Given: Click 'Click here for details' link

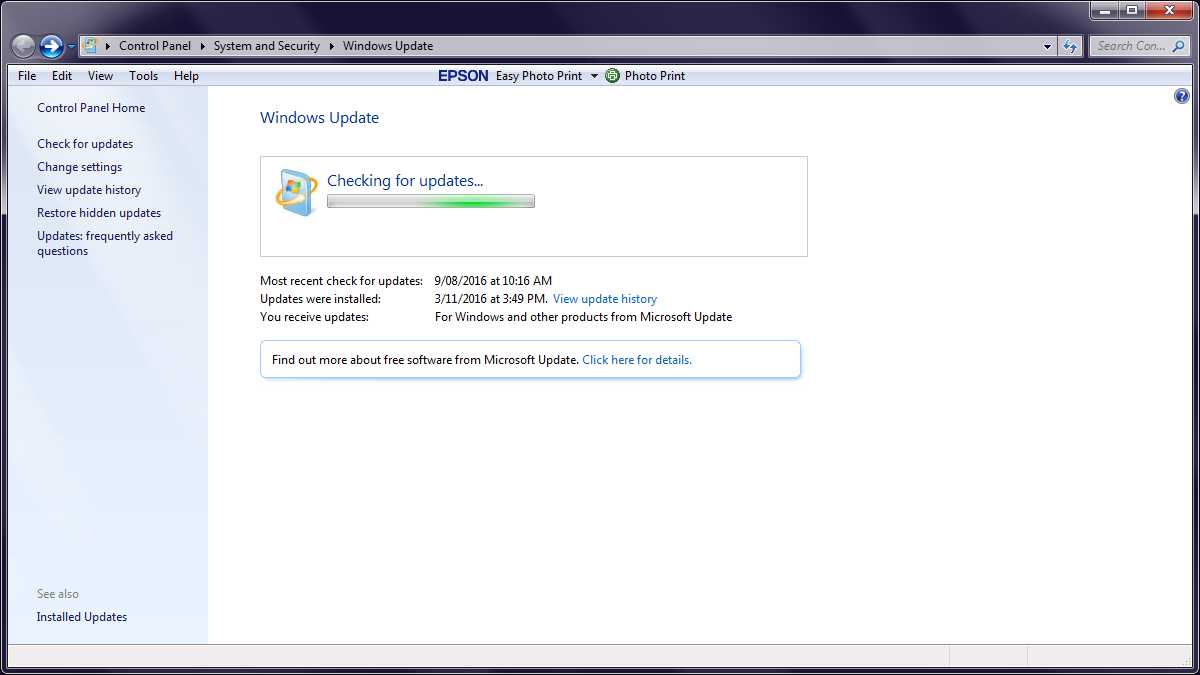Looking at the screenshot, I should coord(637,360).
